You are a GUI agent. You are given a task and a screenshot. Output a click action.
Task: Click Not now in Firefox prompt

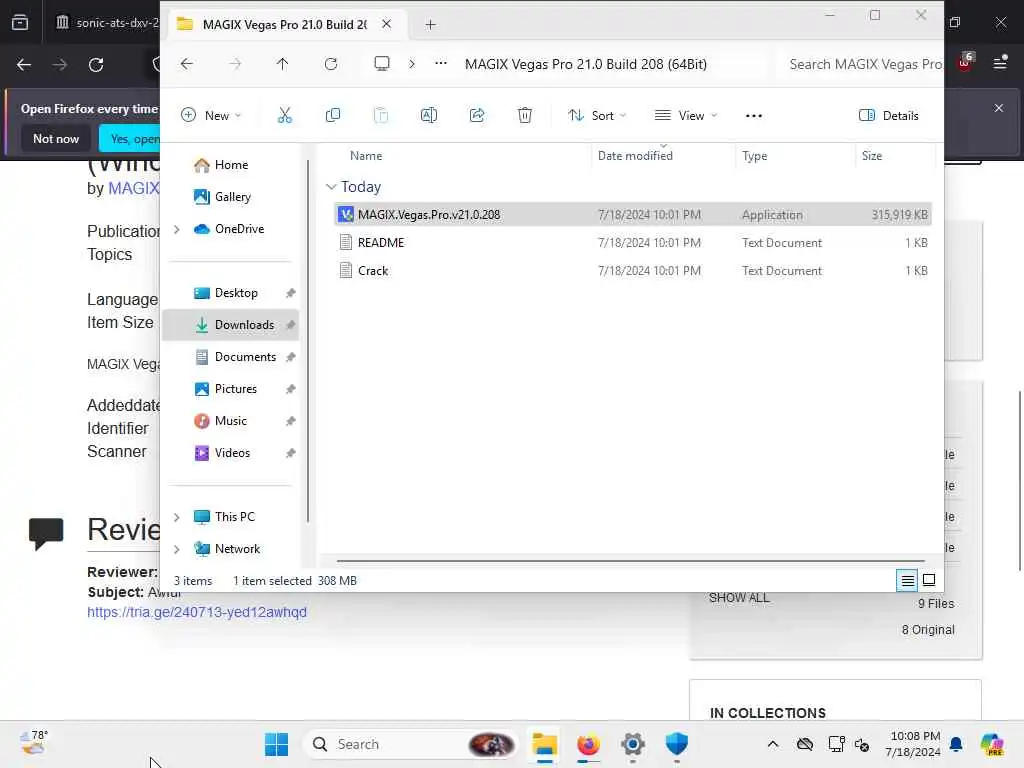56,138
